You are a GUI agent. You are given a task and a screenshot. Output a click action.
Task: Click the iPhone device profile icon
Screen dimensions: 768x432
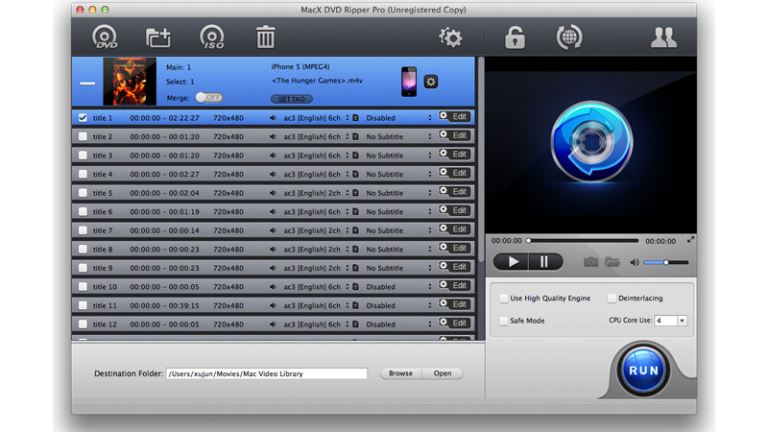click(x=409, y=81)
